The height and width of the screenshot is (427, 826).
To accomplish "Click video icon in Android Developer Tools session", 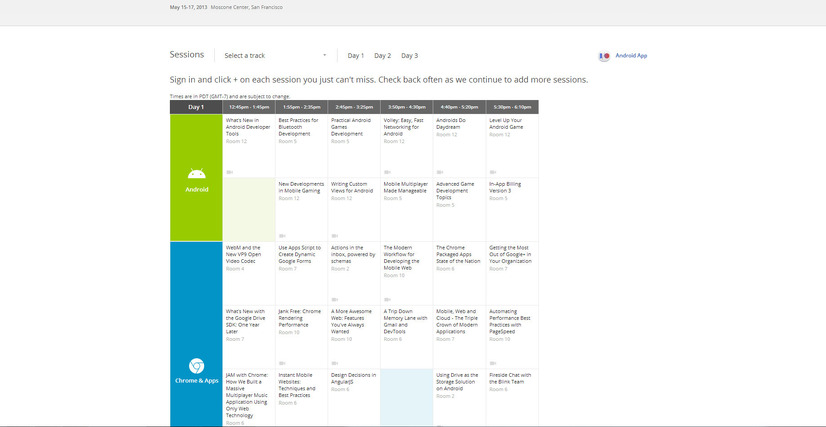I will point(230,172).
